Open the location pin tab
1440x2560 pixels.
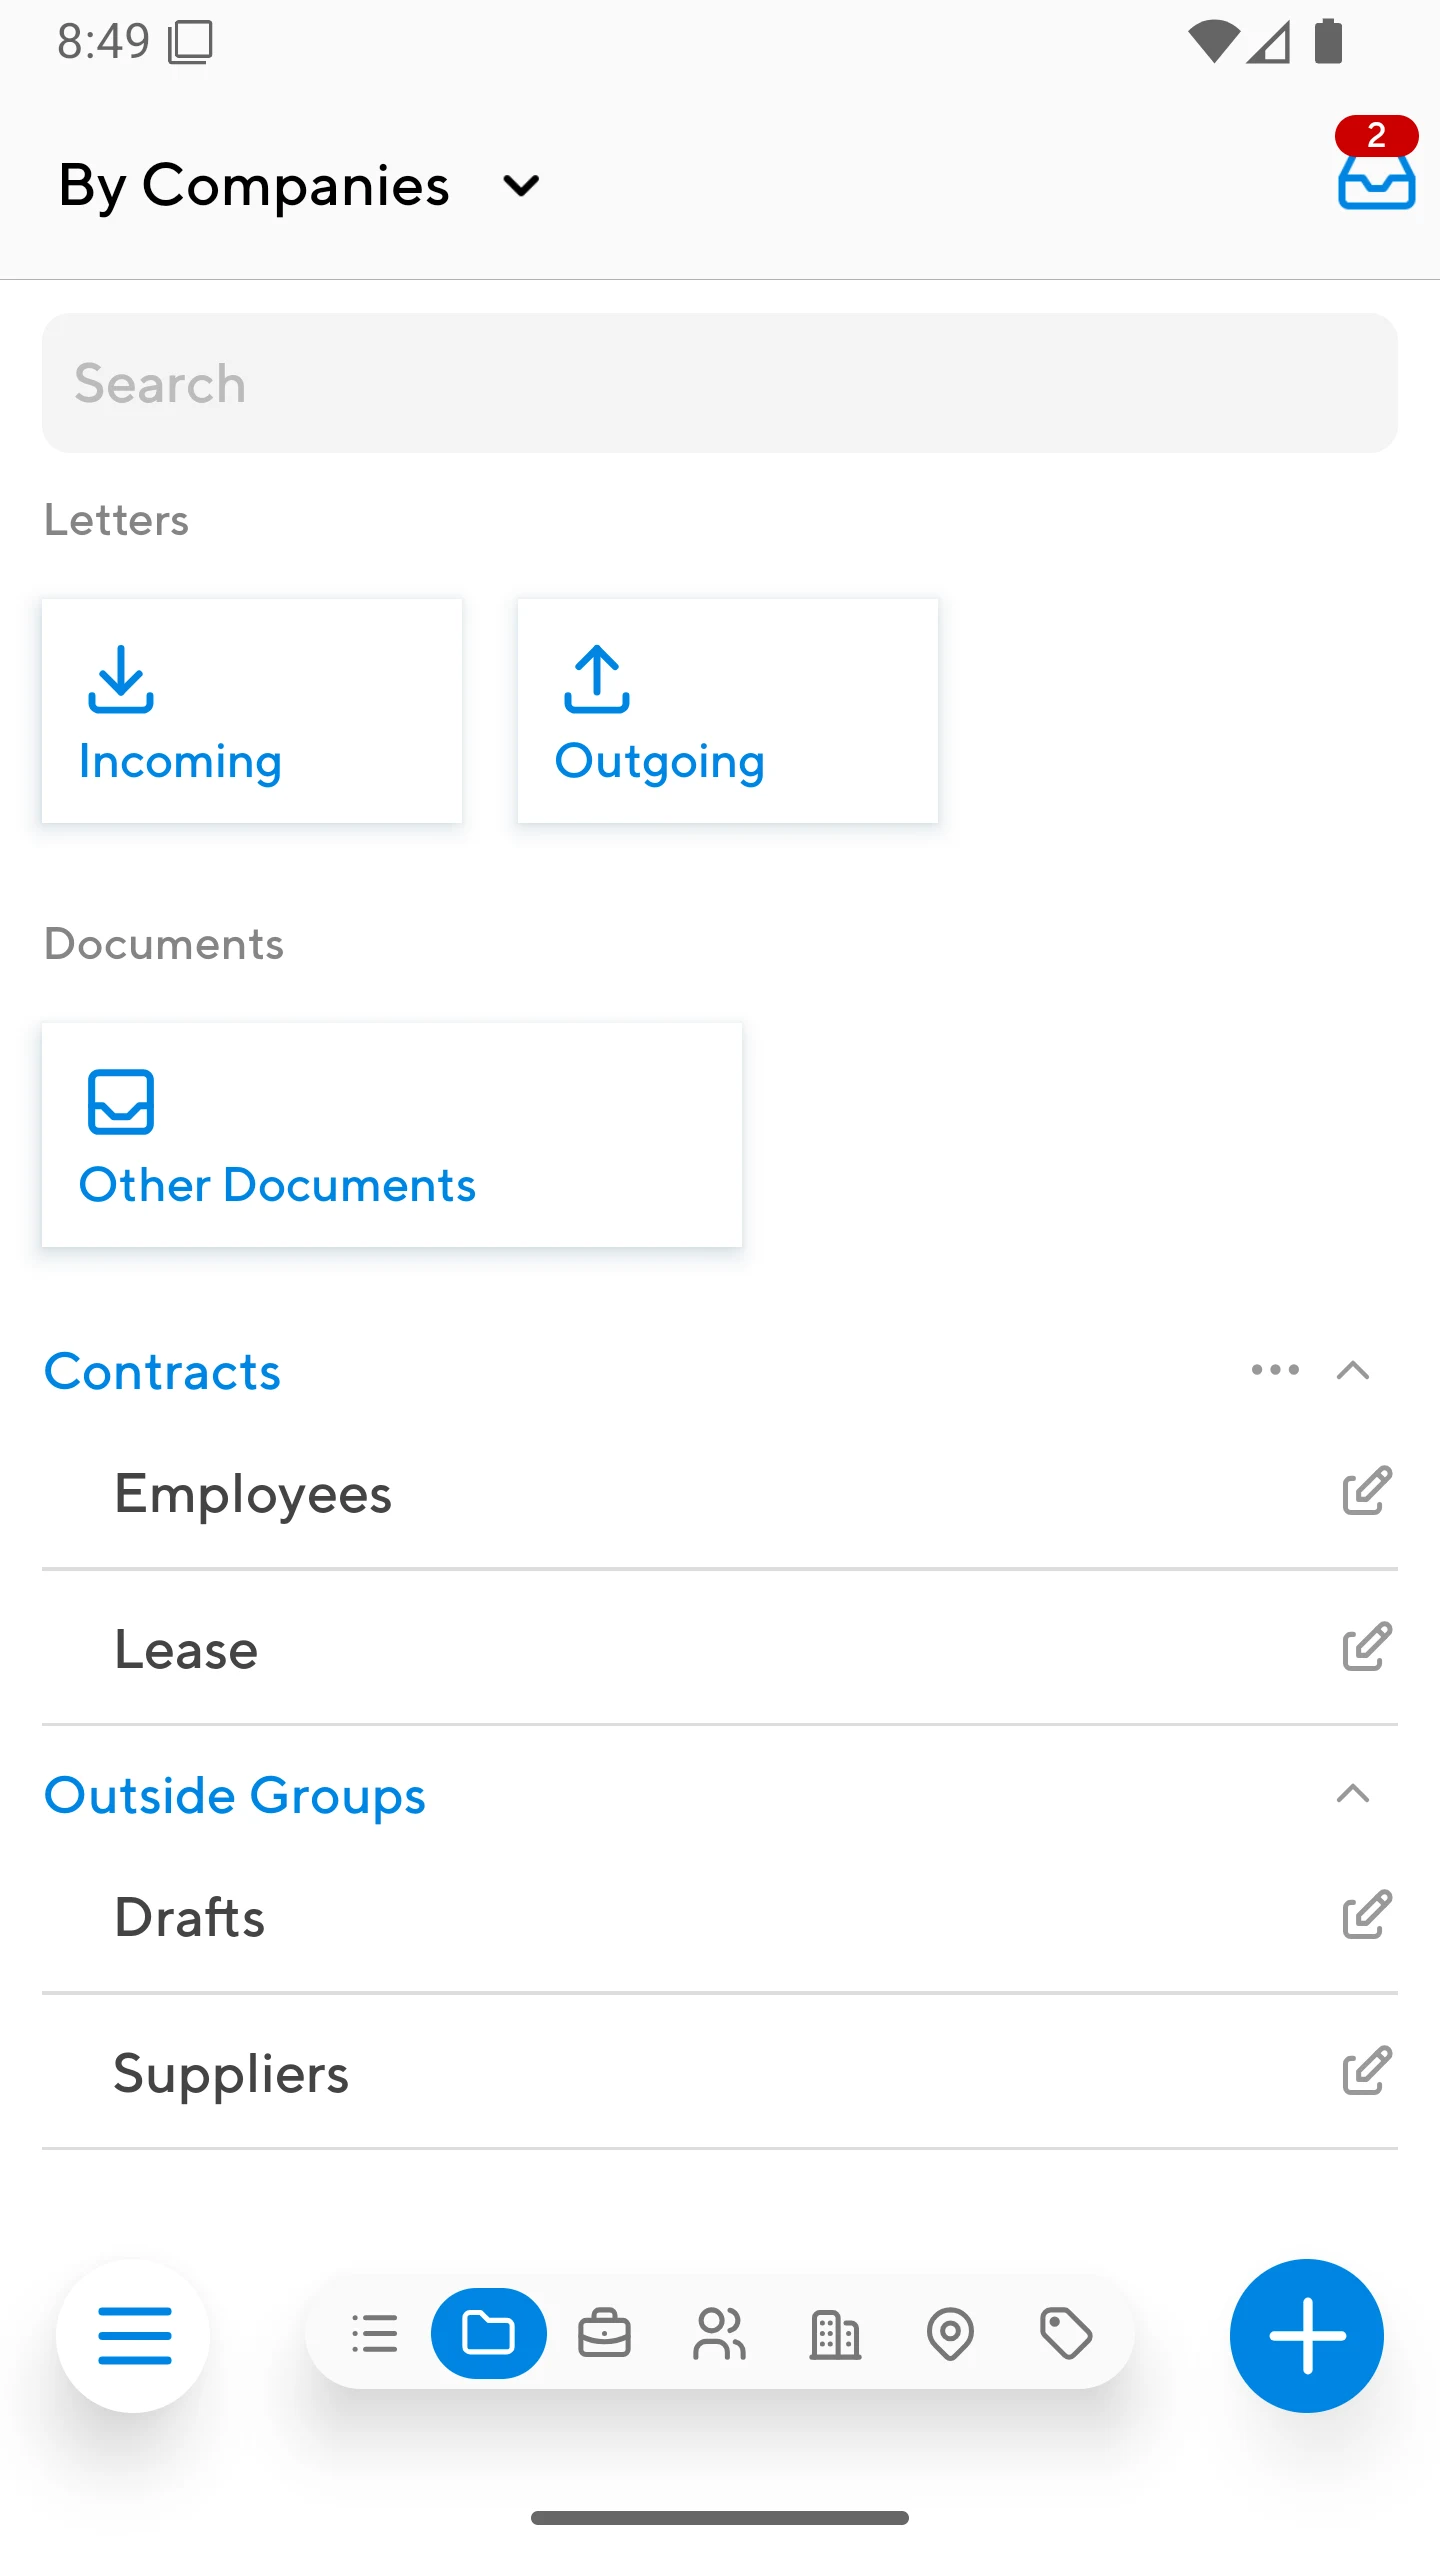950,2334
